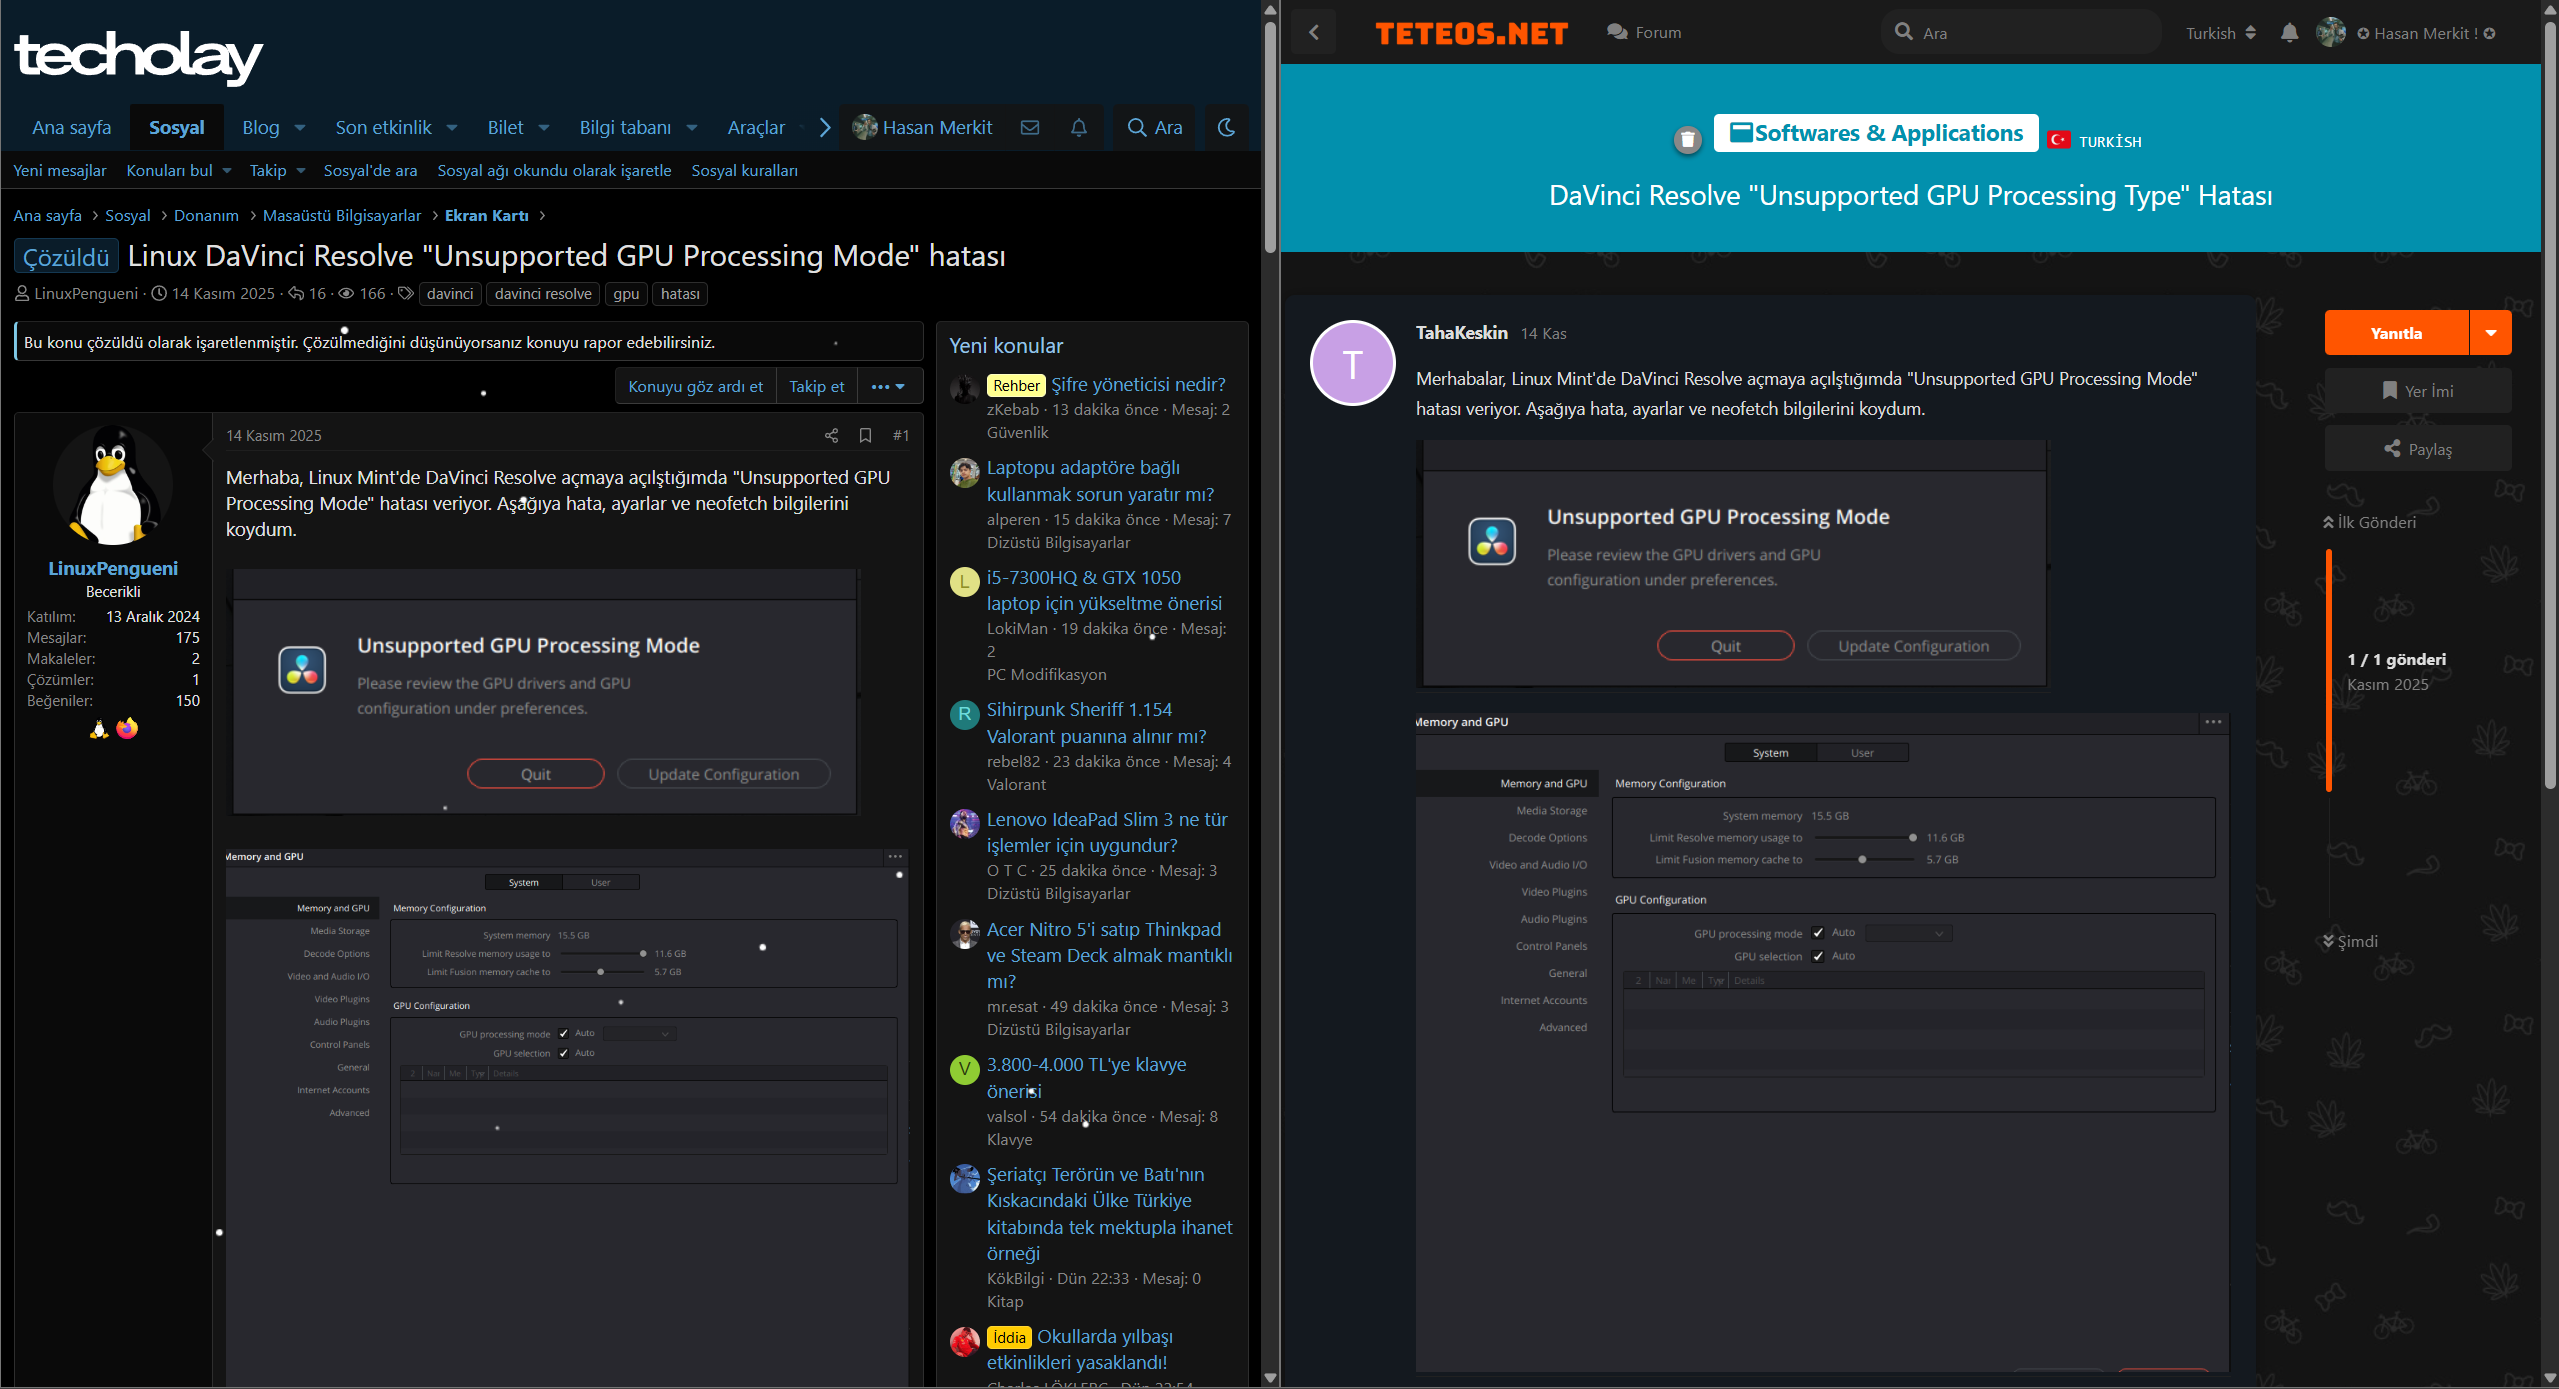Click the Masaüstü Bilgisayarlar breadcrumb
This screenshot has width=2559, height=1389.
pos(342,216)
